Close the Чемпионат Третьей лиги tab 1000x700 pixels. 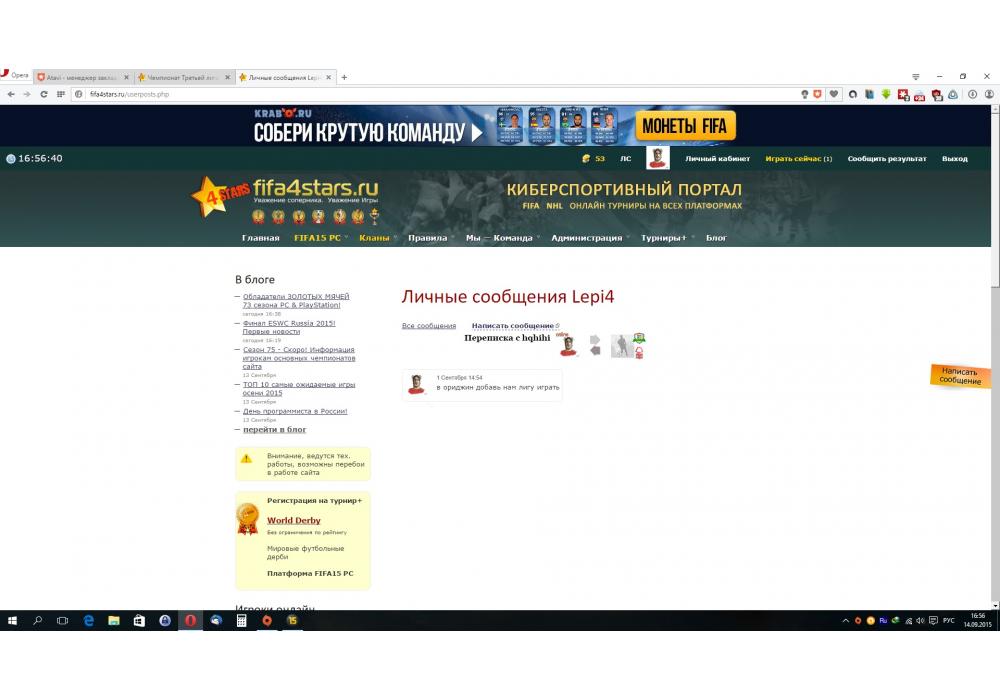point(227,77)
